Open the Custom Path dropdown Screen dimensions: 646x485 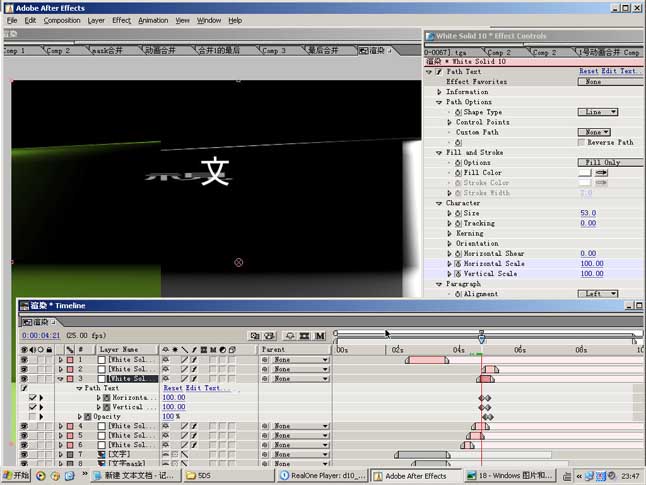(594, 132)
